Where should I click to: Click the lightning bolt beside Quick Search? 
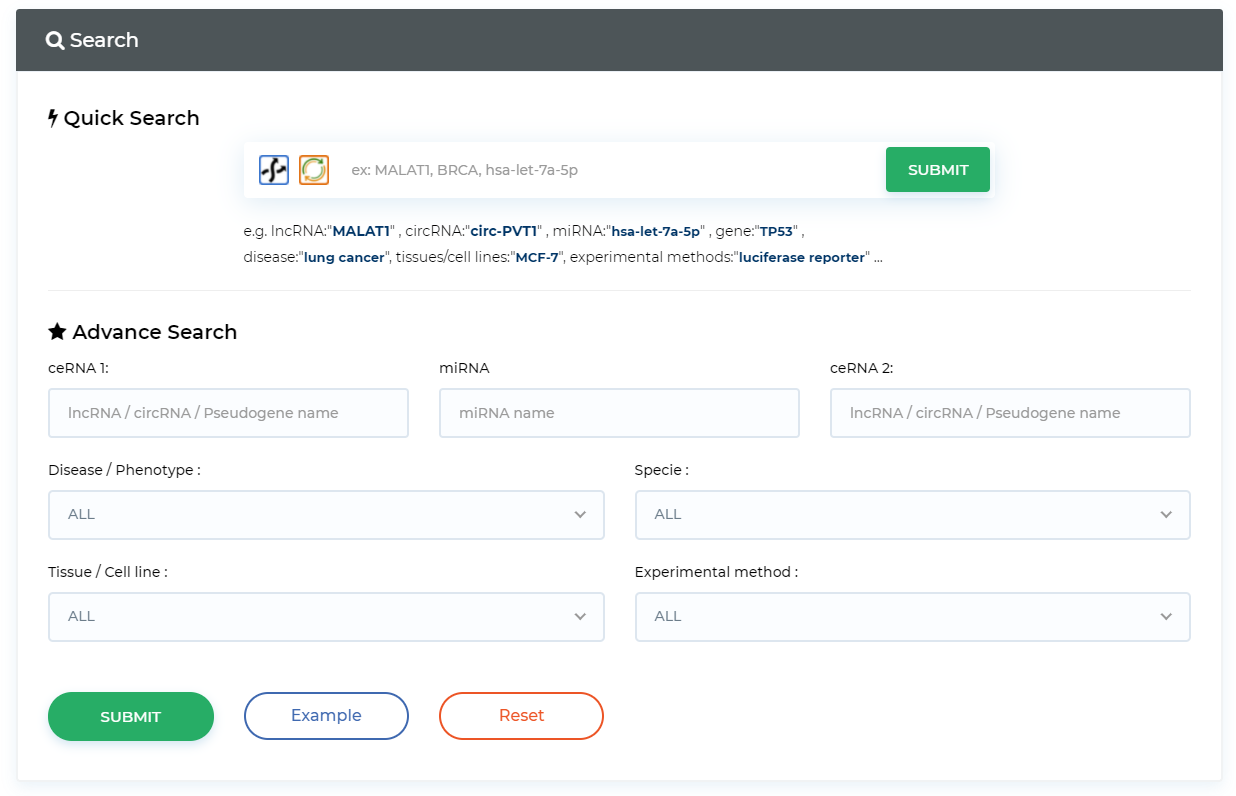pos(53,118)
